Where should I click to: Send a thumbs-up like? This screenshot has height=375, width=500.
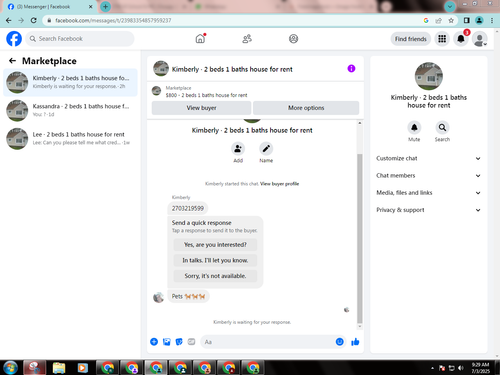click(355, 342)
